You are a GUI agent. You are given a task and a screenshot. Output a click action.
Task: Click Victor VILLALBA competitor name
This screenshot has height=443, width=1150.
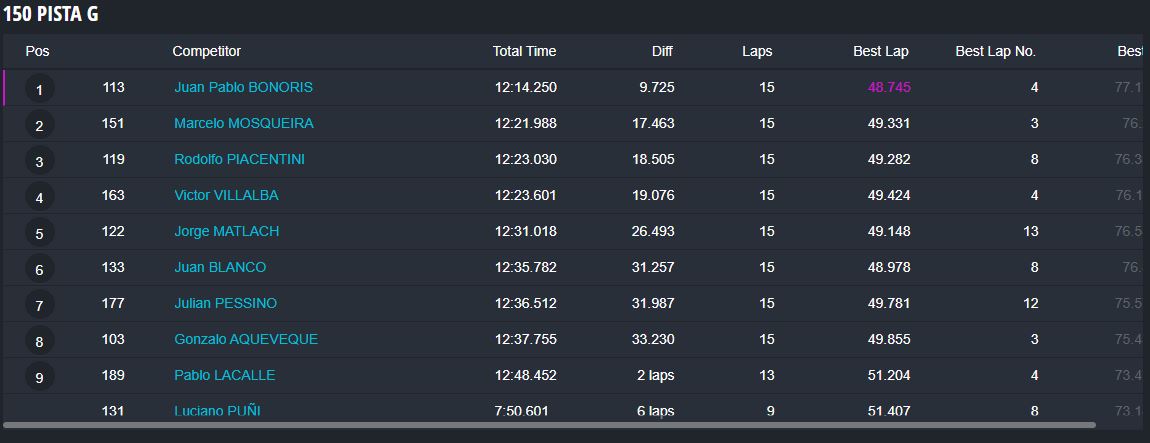coord(226,195)
